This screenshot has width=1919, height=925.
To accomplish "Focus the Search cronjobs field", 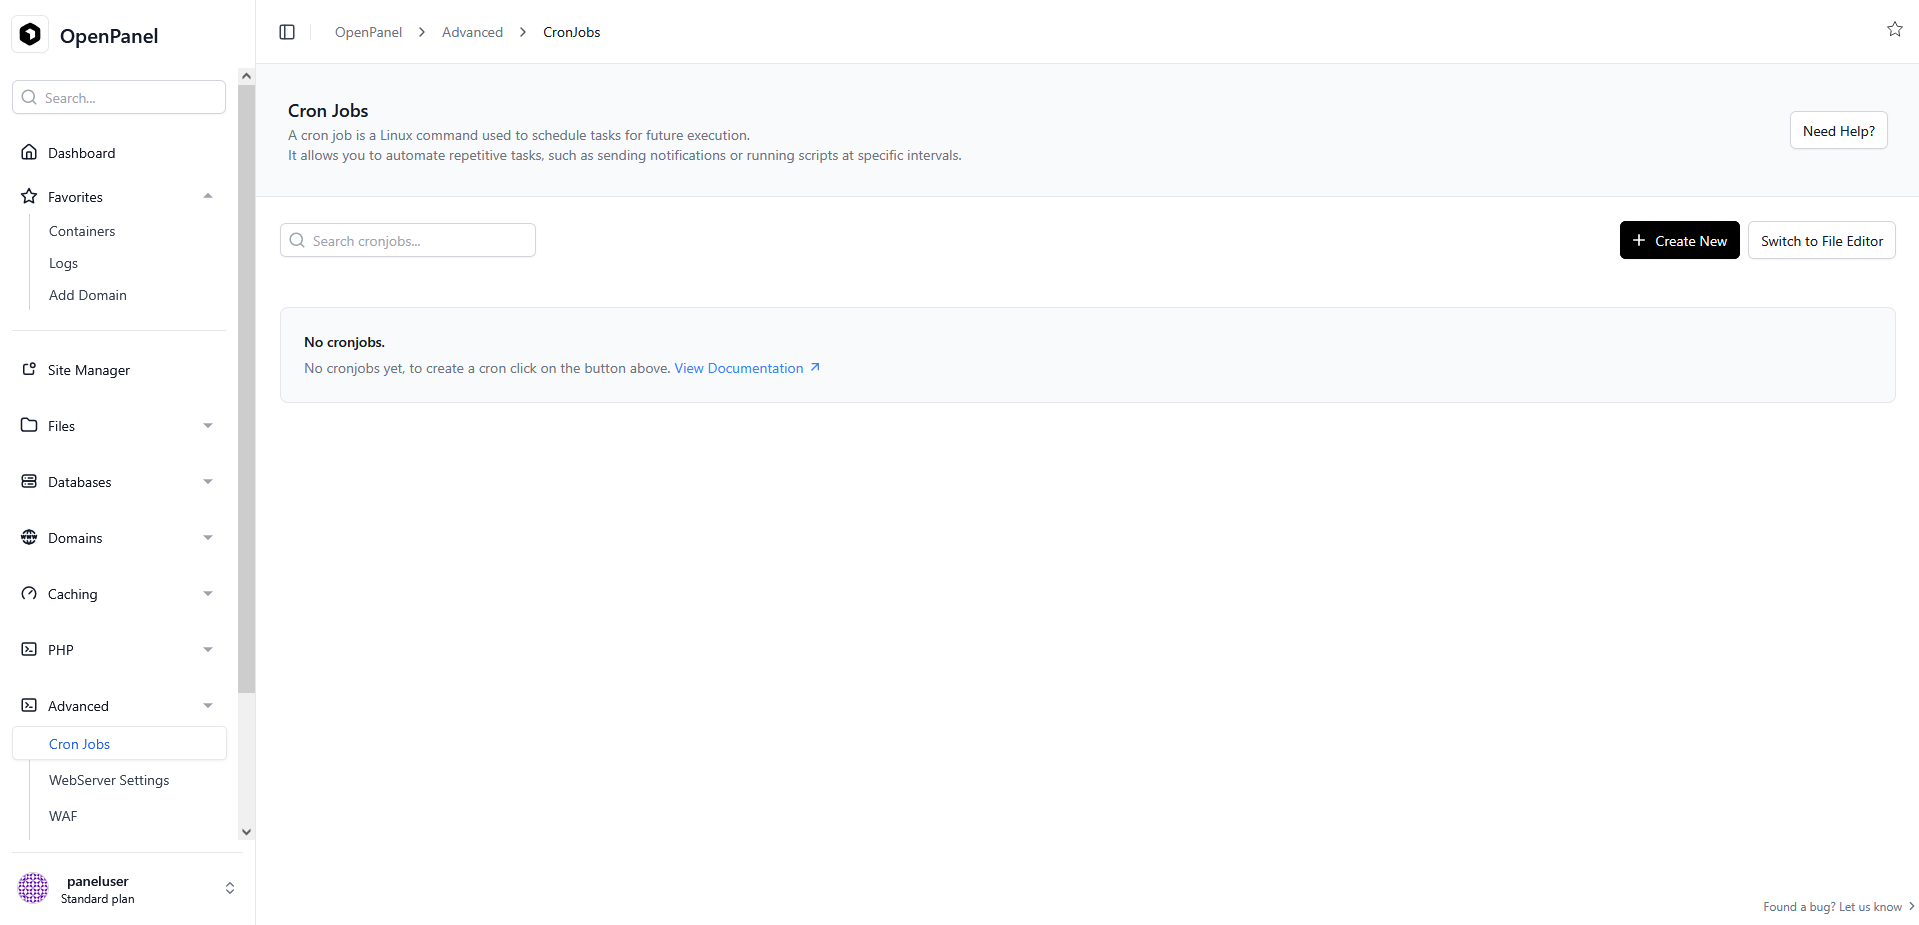I will point(408,240).
